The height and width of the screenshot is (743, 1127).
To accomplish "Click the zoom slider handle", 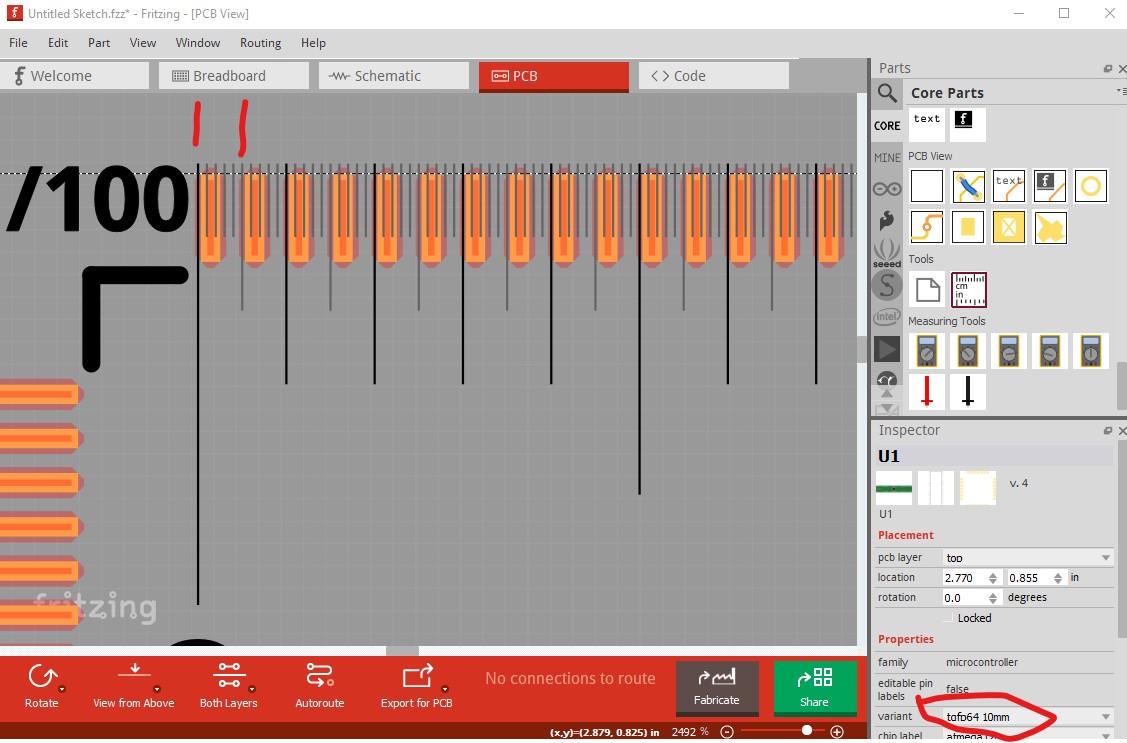I will coord(807,730).
